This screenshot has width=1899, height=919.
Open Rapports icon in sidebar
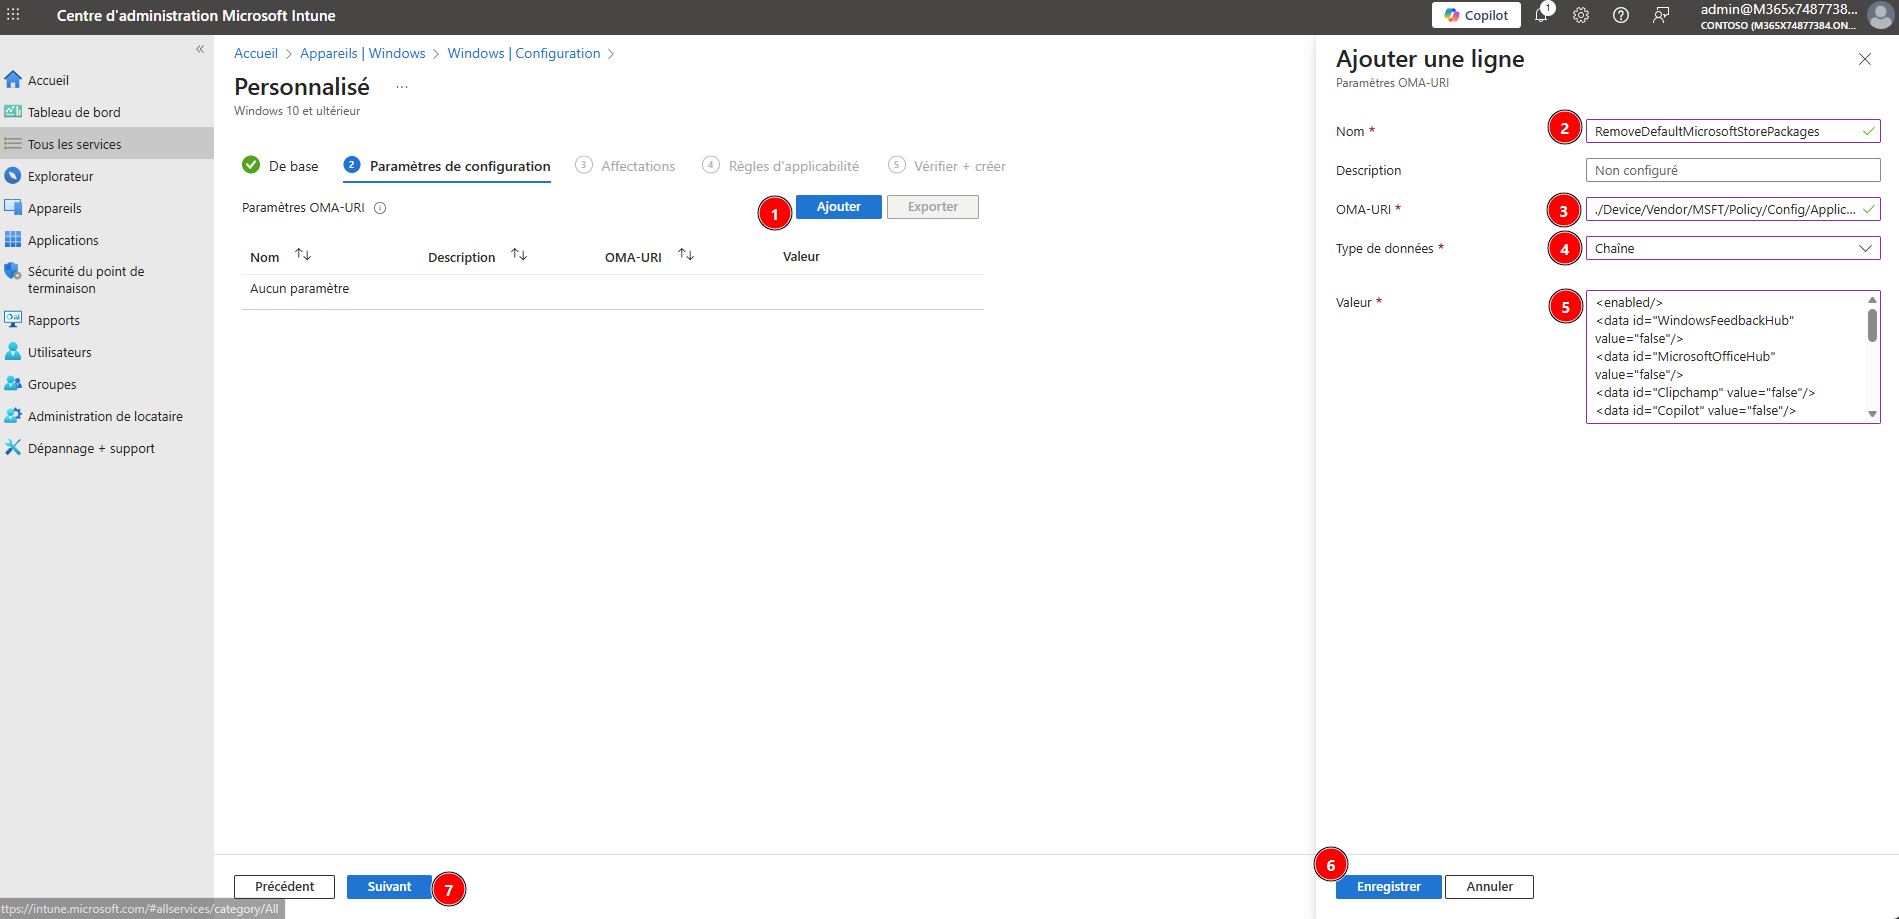coord(13,320)
